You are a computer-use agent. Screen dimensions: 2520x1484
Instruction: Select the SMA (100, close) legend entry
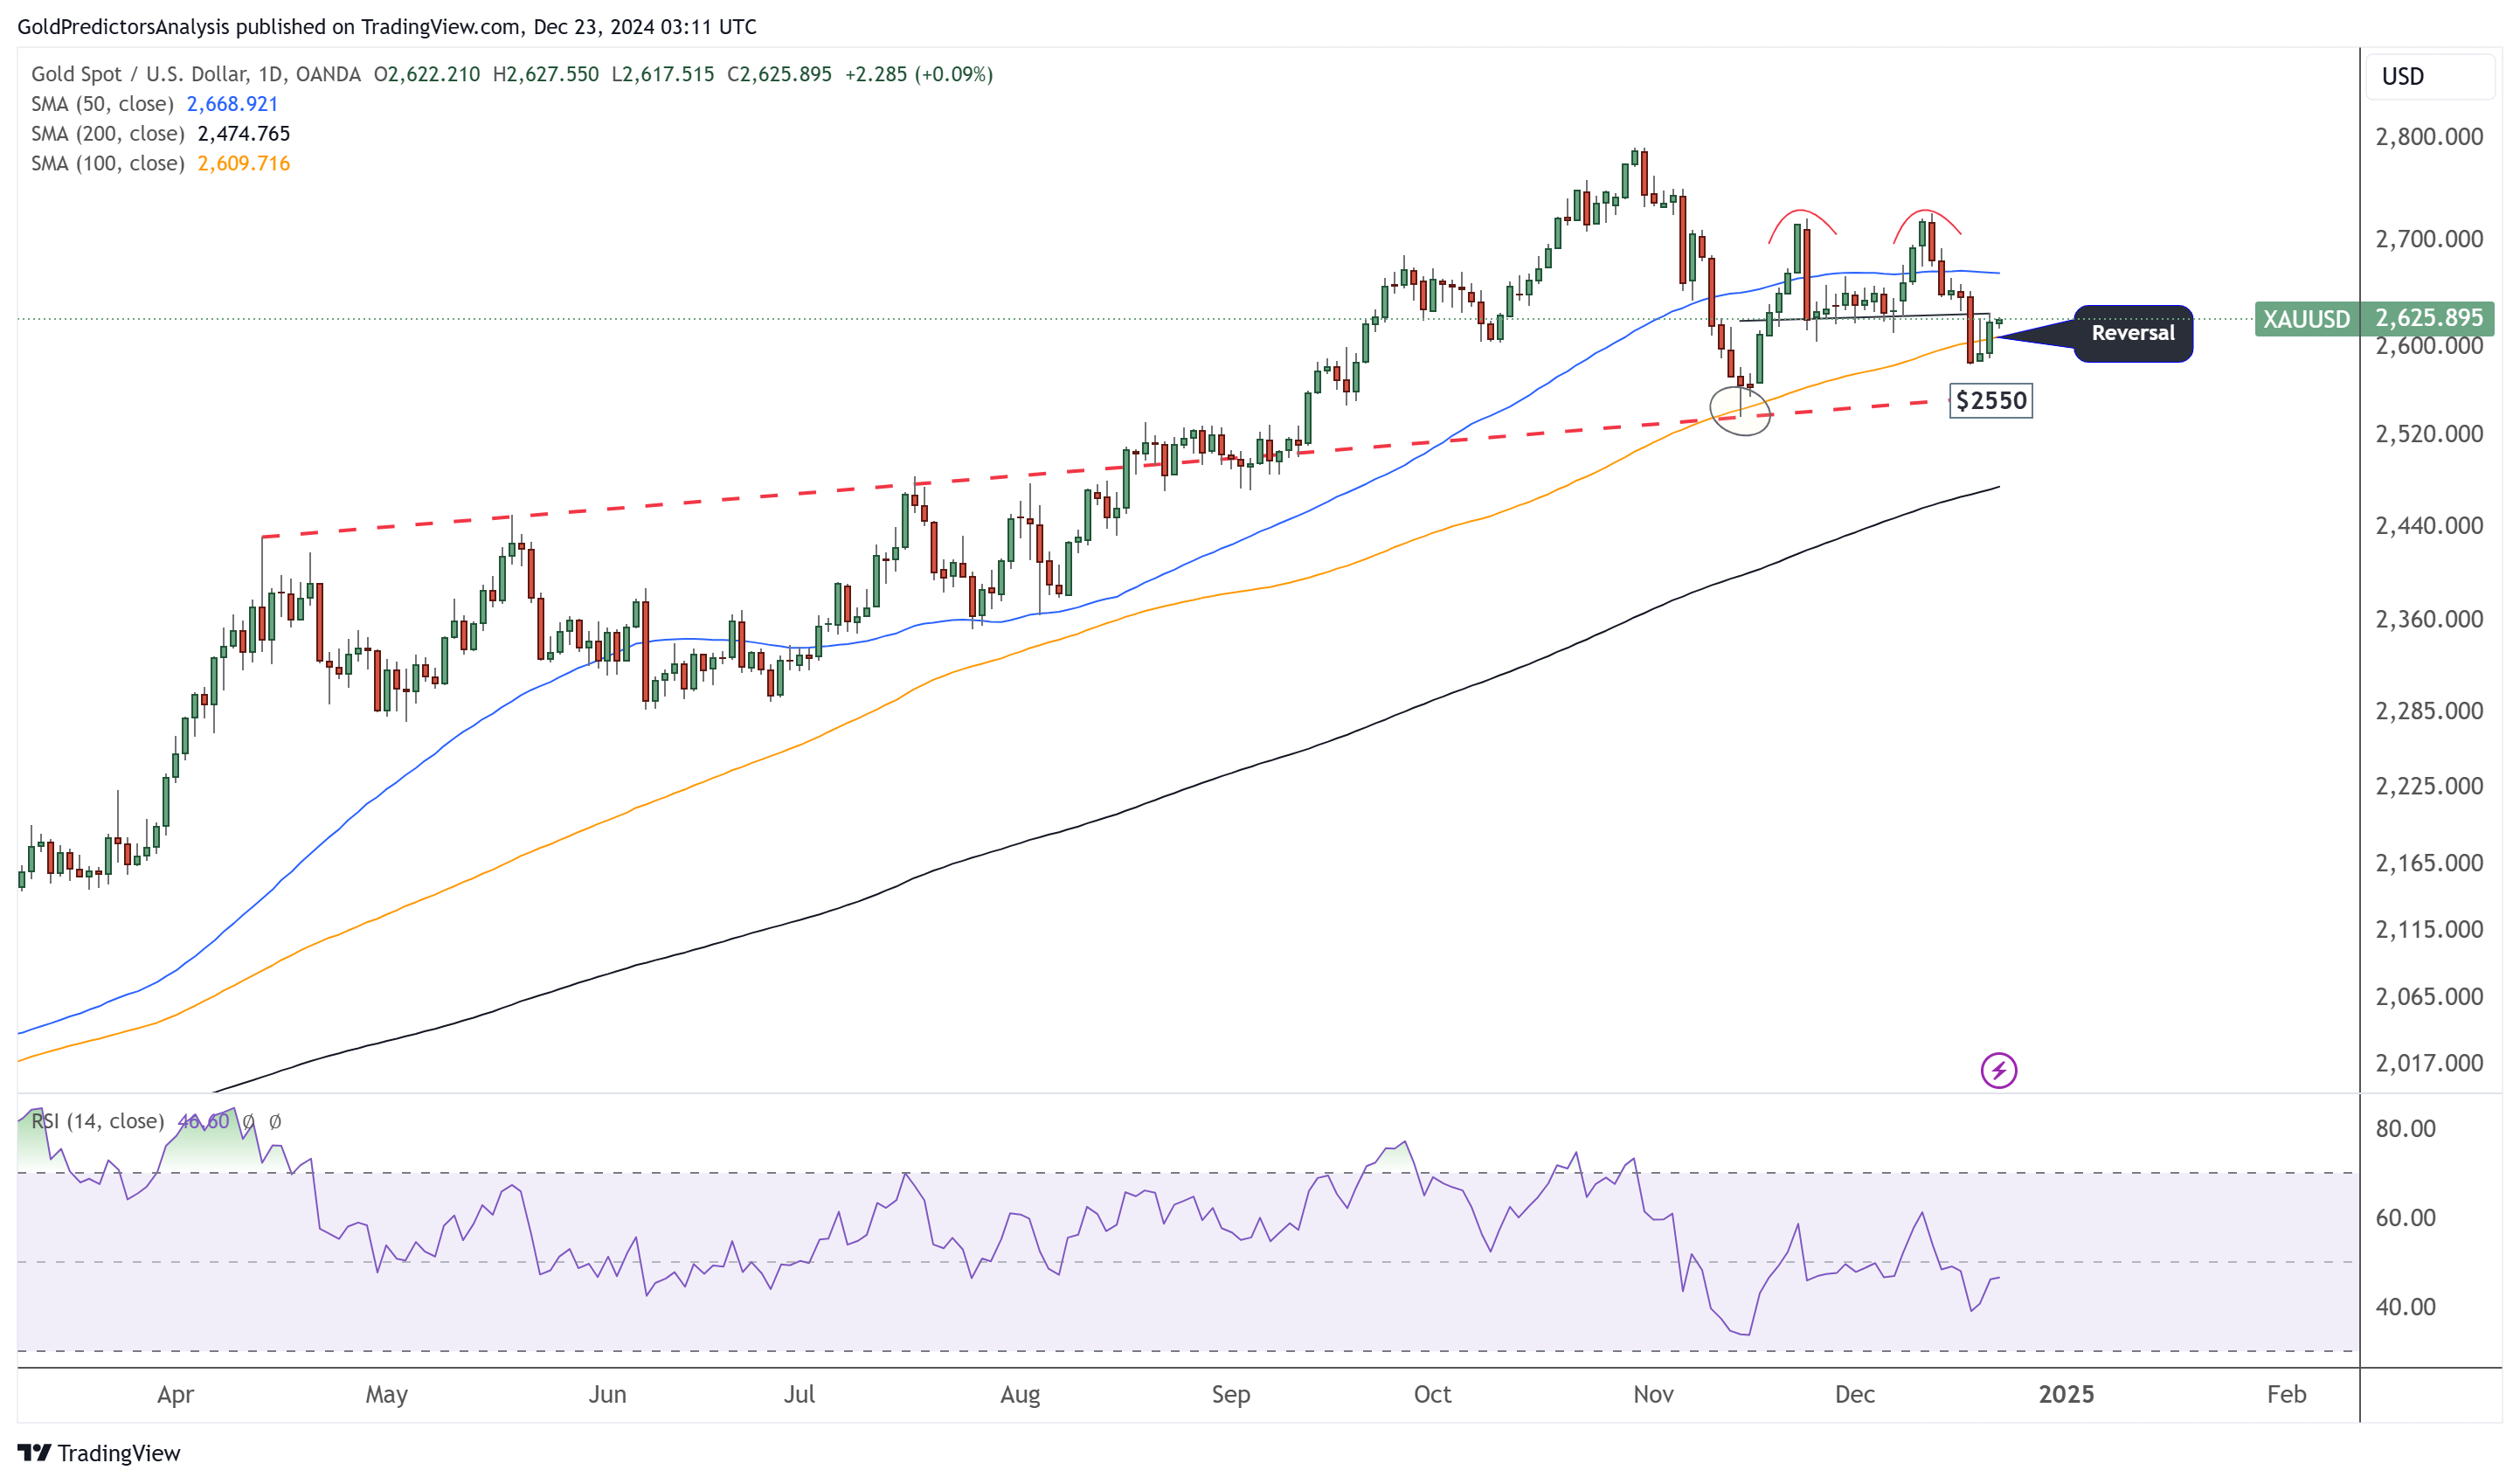(x=107, y=163)
